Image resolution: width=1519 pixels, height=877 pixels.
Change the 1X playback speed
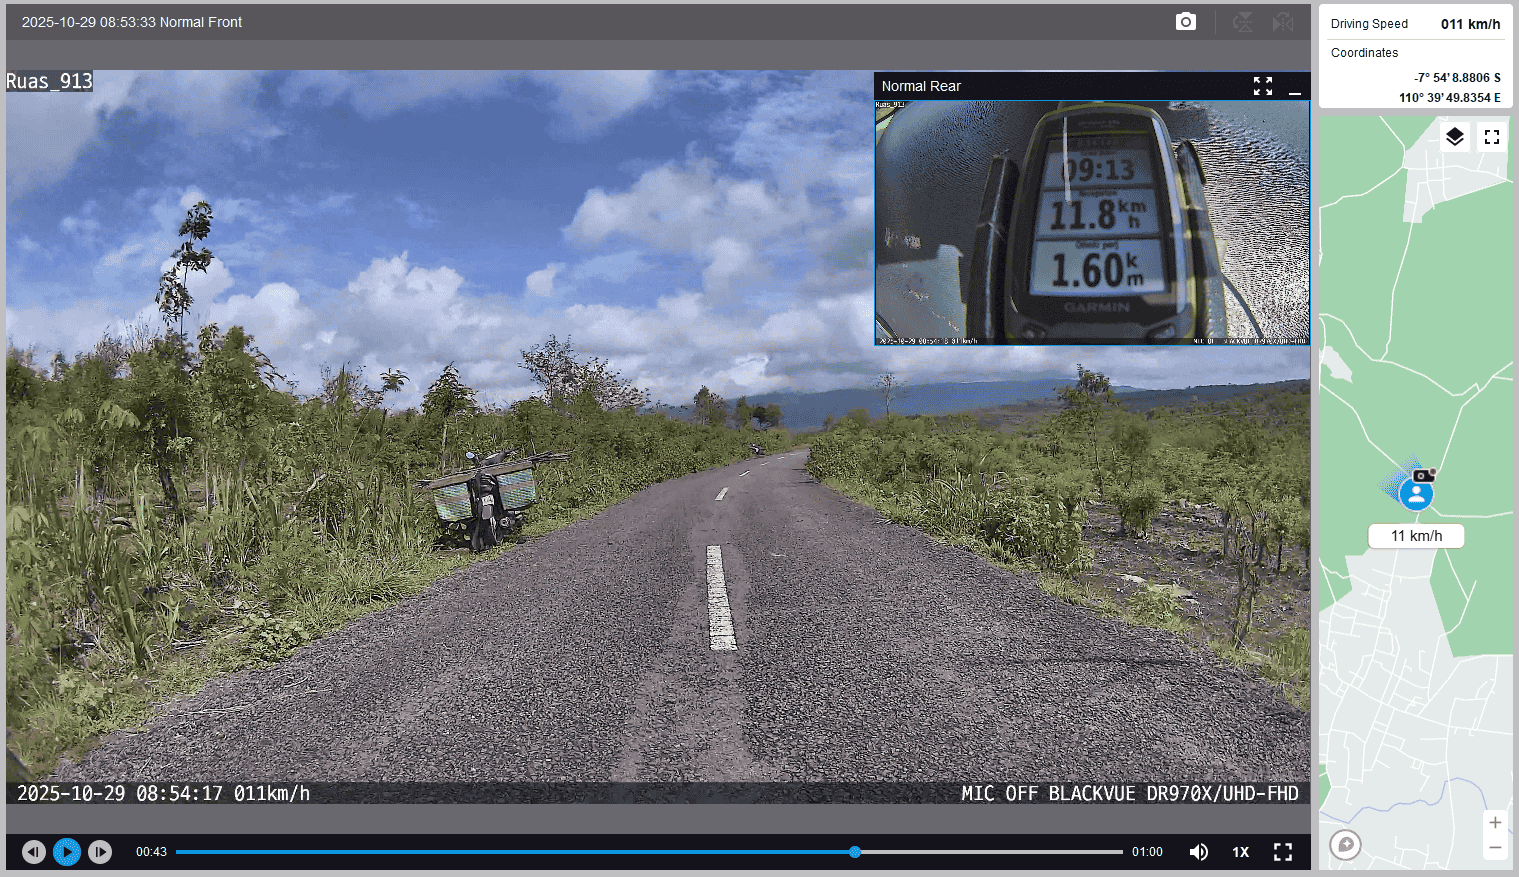(1241, 852)
